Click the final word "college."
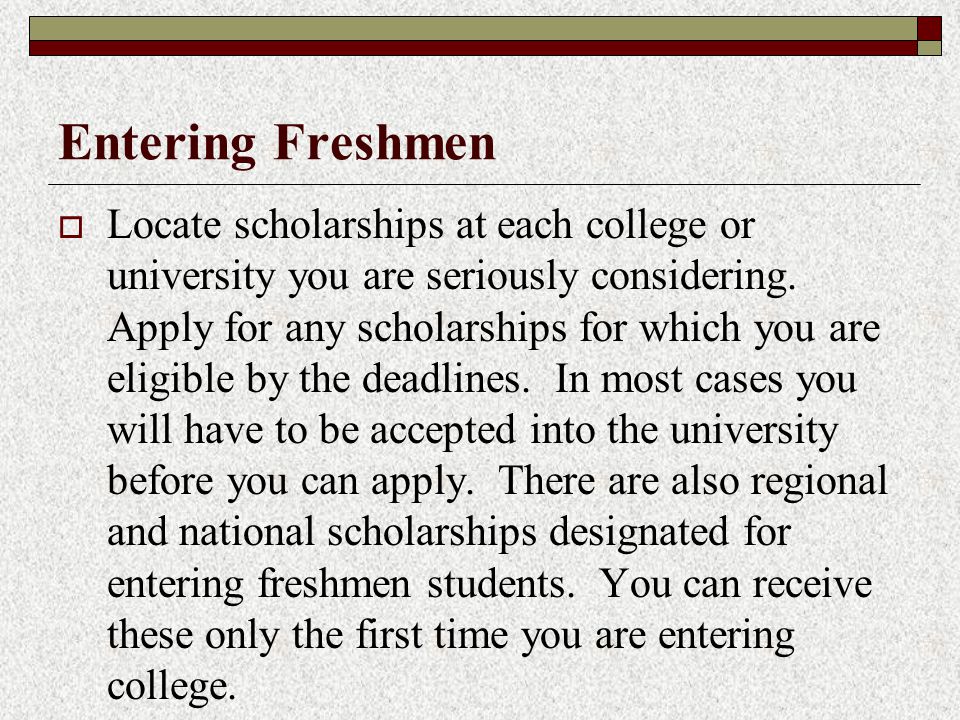960x720 pixels. [x=171, y=688]
